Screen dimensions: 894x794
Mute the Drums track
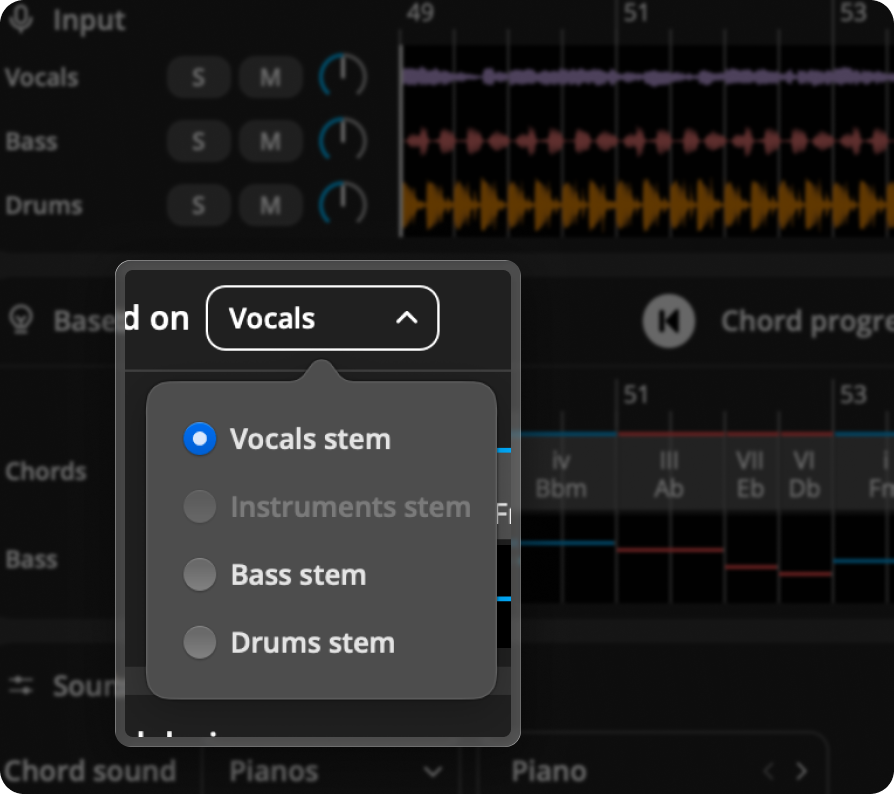270,206
